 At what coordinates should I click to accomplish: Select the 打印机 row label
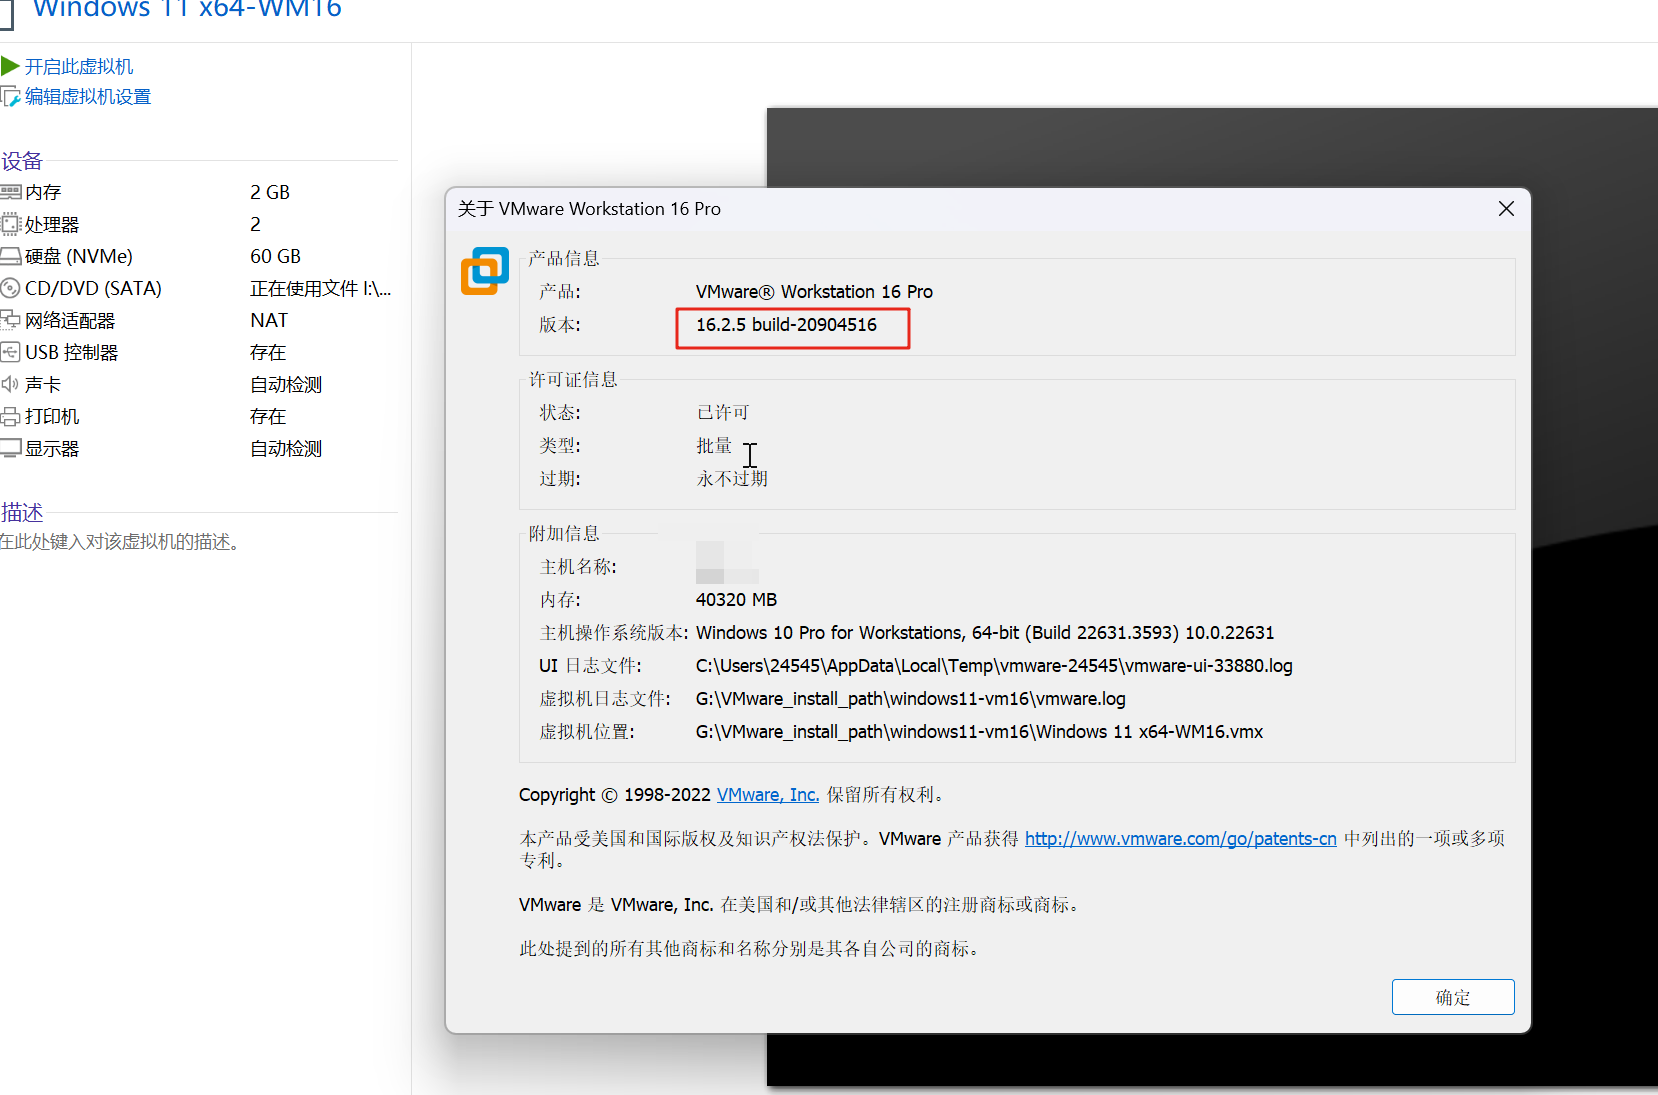(52, 416)
